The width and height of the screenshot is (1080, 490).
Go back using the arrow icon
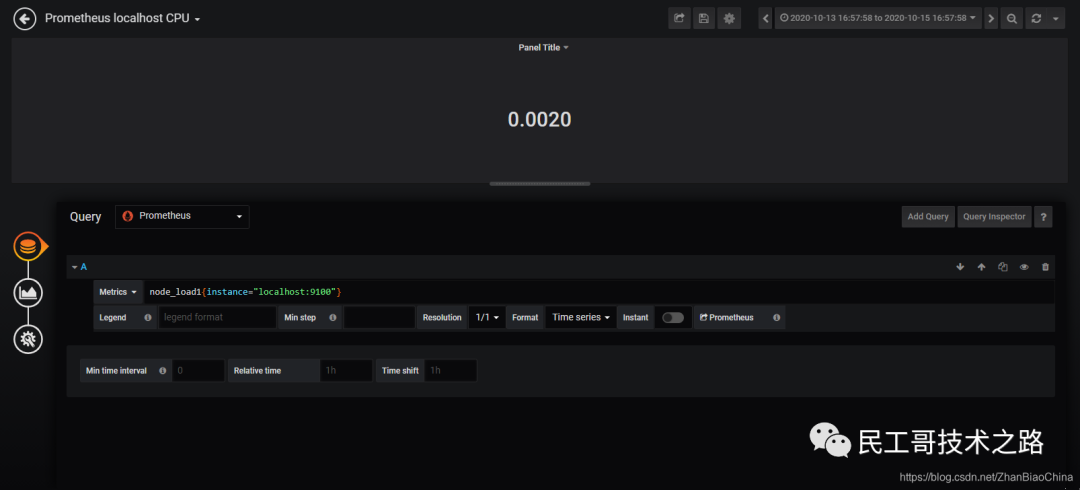pos(25,19)
